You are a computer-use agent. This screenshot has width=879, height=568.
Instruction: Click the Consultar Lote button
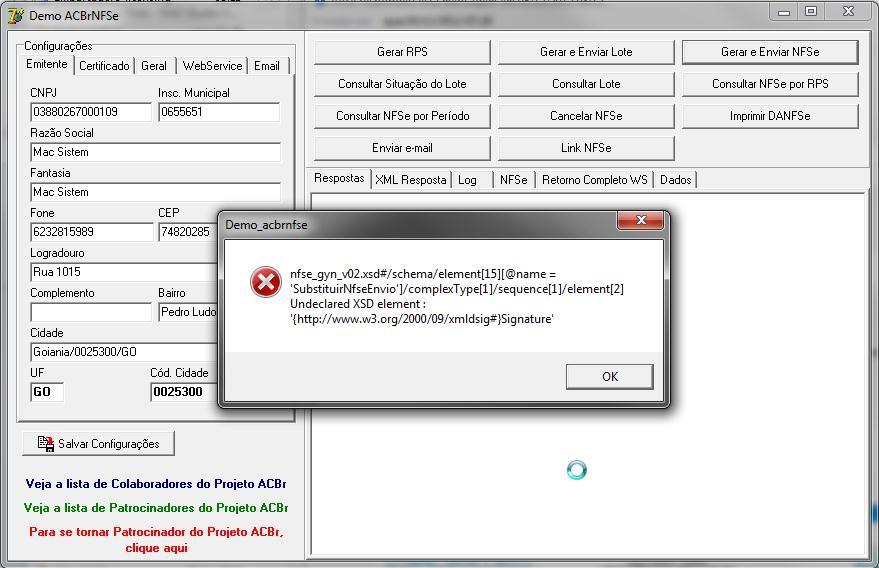point(586,84)
